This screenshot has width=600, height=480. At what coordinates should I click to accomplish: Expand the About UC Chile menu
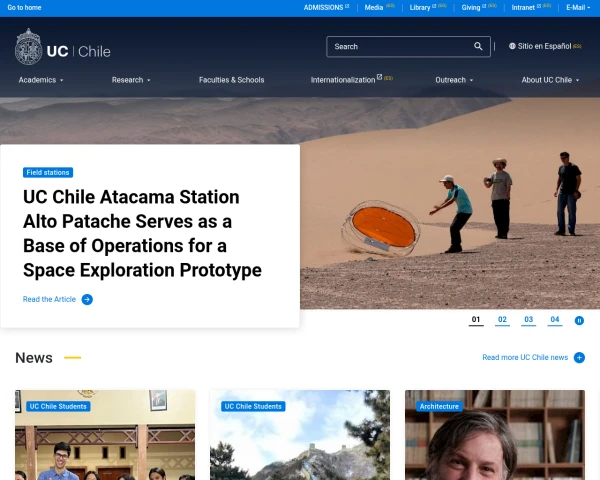(550, 80)
